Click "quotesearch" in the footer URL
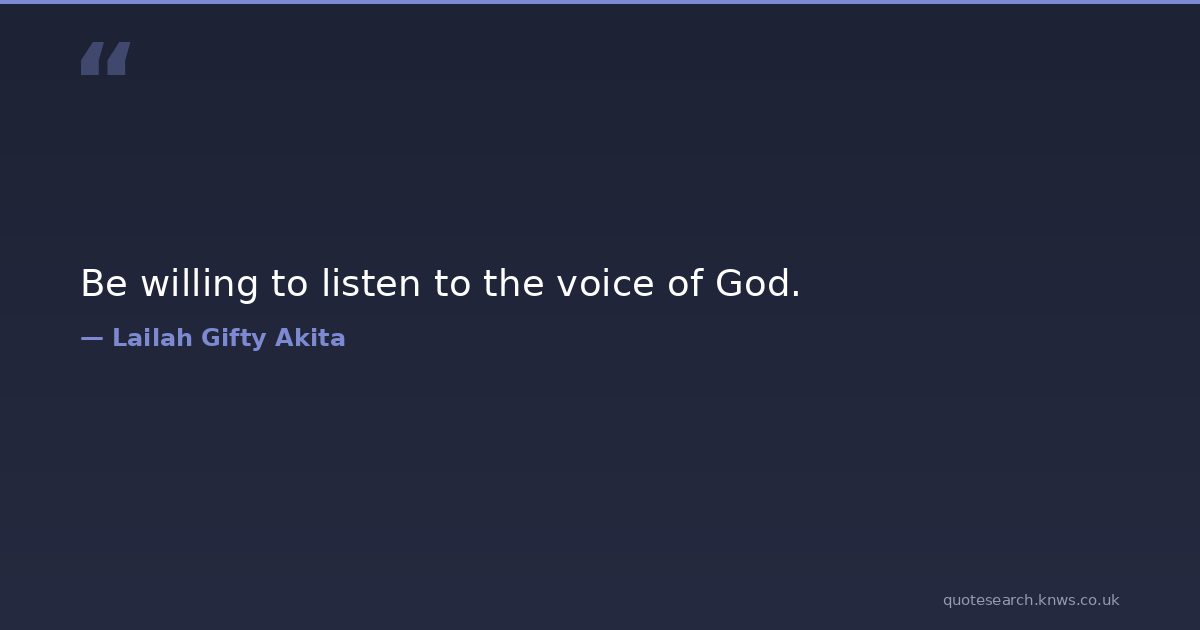1200x630 pixels. pyautogui.click(x=987, y=600)
